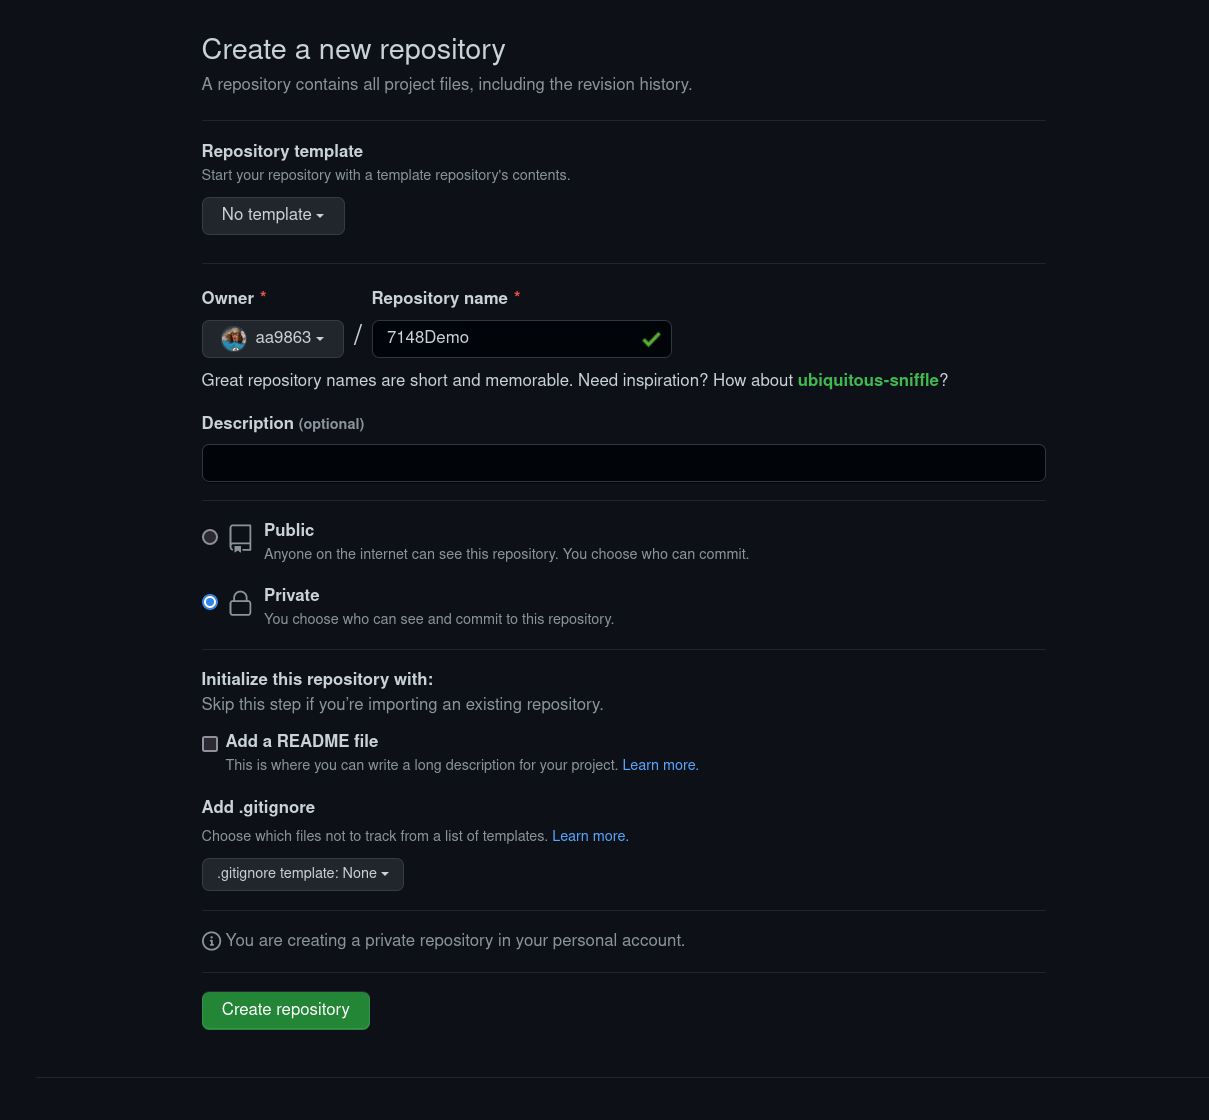The width and height of the screenshot is (1209, 1120).
Task: Click the Learn more link under Add a README file
Action: [x=658, y=765]
